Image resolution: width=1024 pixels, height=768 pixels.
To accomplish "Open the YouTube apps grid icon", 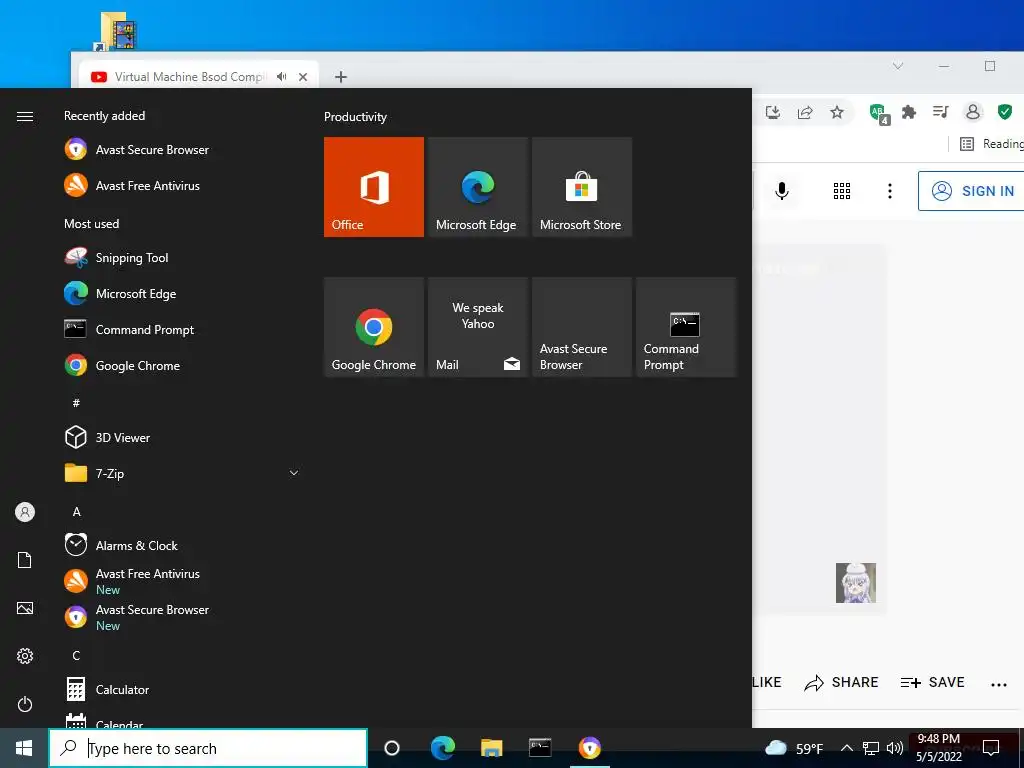I will 842,191.
